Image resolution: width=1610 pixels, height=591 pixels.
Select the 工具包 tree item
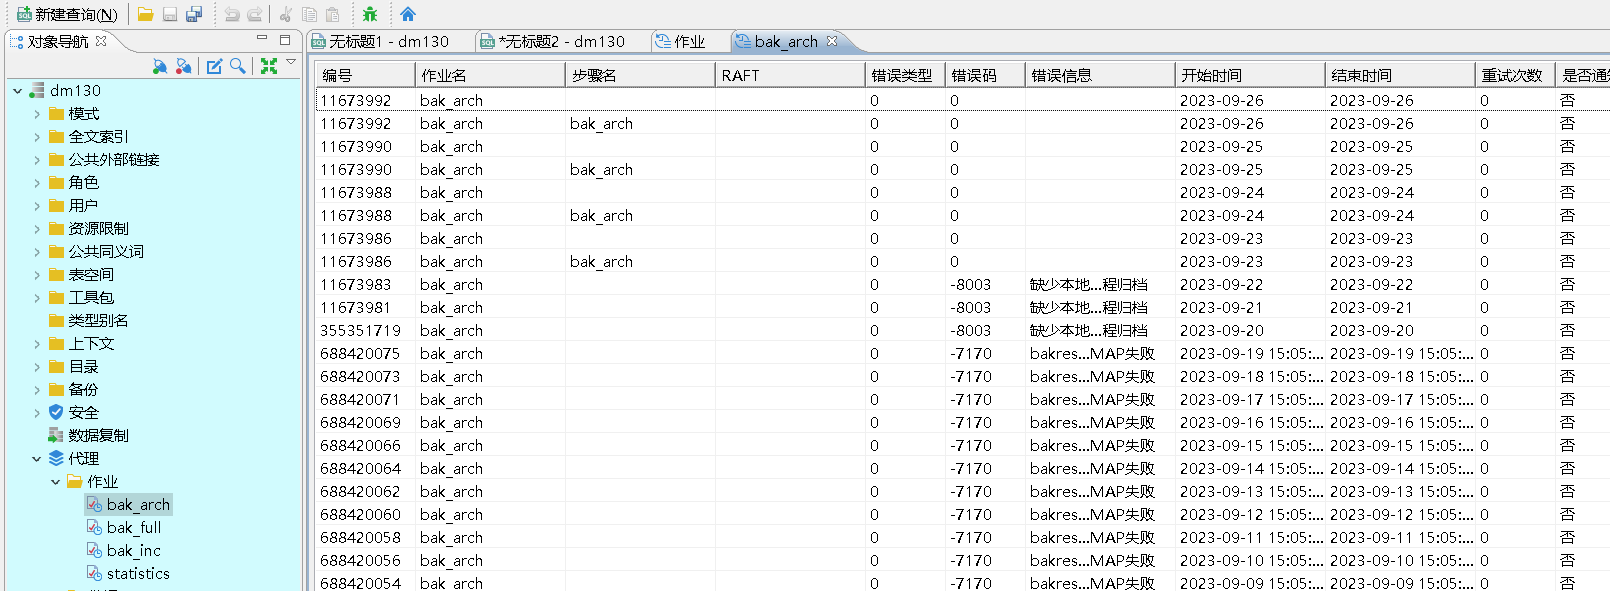tap(90, 298)
